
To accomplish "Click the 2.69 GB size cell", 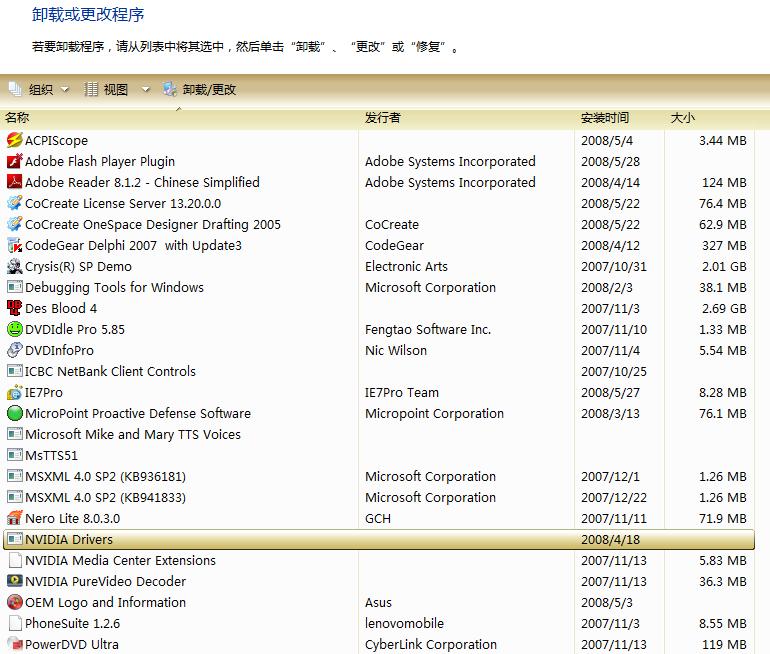I will click(724, 308).
